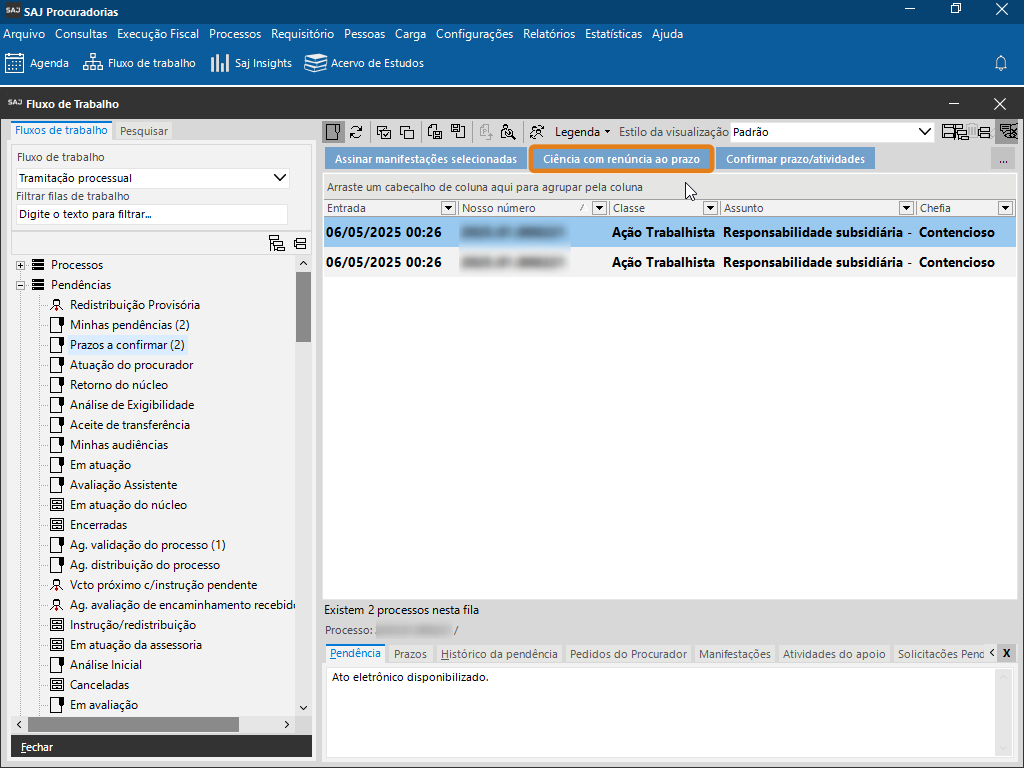Click Ciência com renúncia ao prazo button
This screenshot has width=1024, height=768.
click(x=621, y=159)
